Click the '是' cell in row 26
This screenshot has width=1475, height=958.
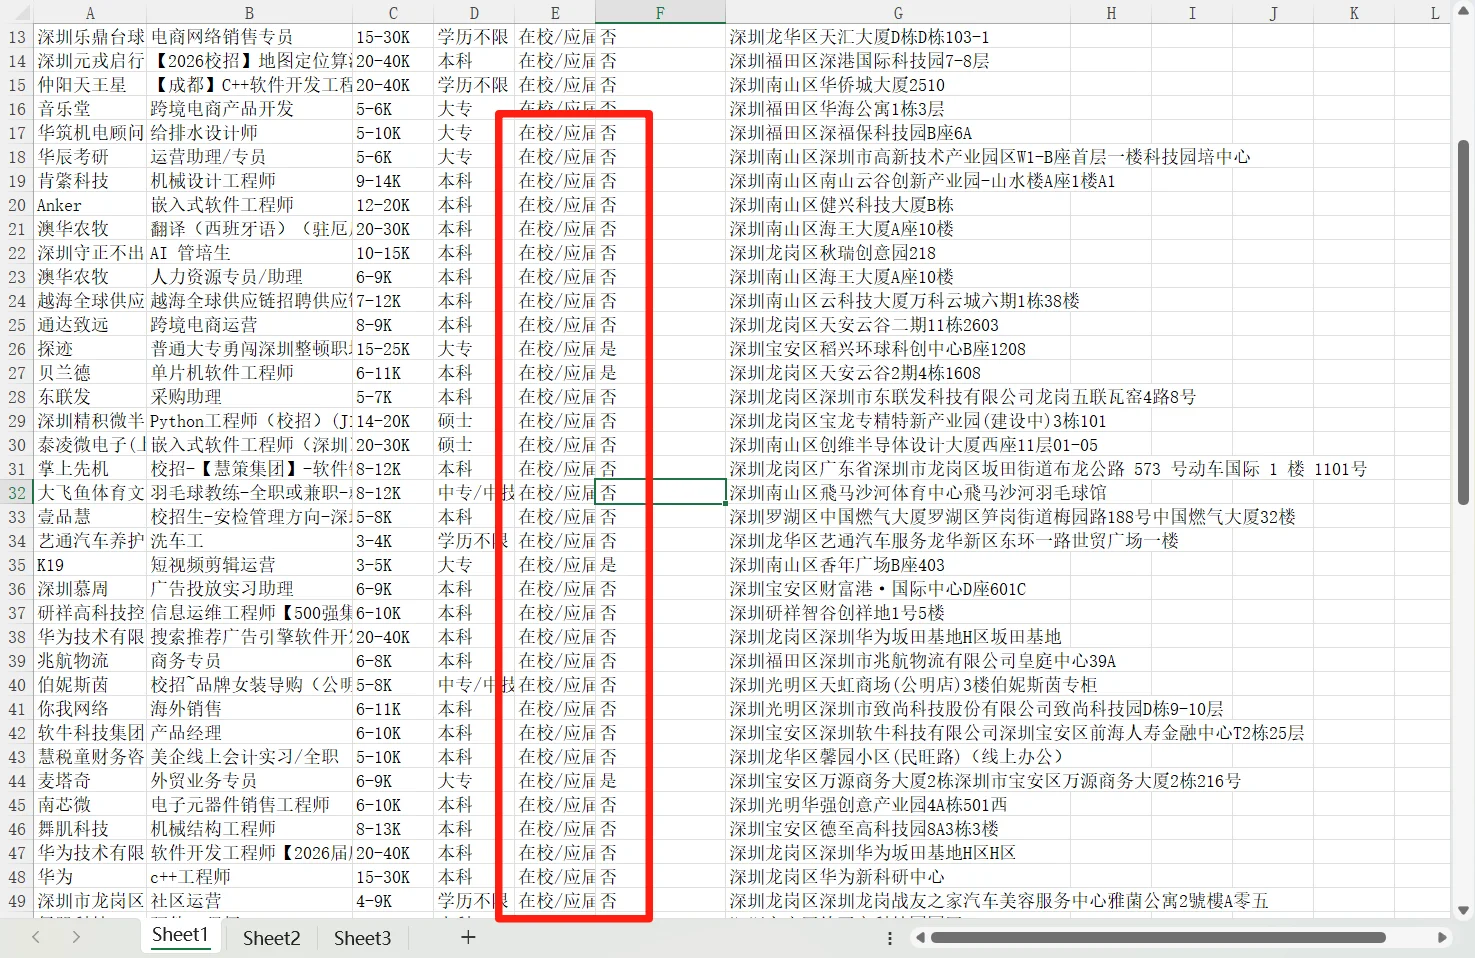[x=660, y=349]
